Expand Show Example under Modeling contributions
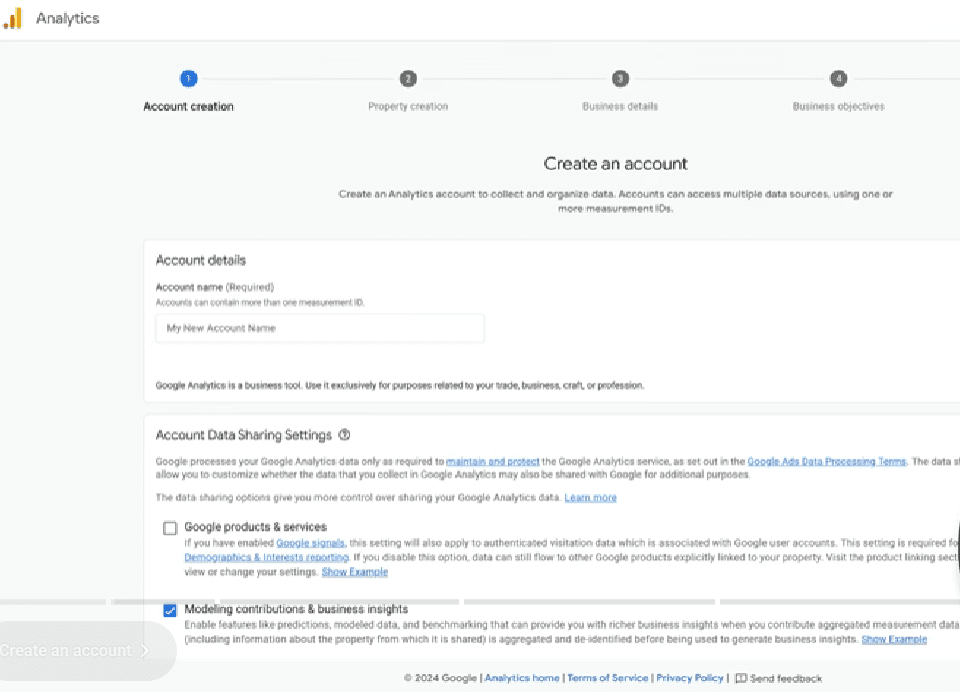Viewport: 960px width, 692px height. [x=893, y=639]
